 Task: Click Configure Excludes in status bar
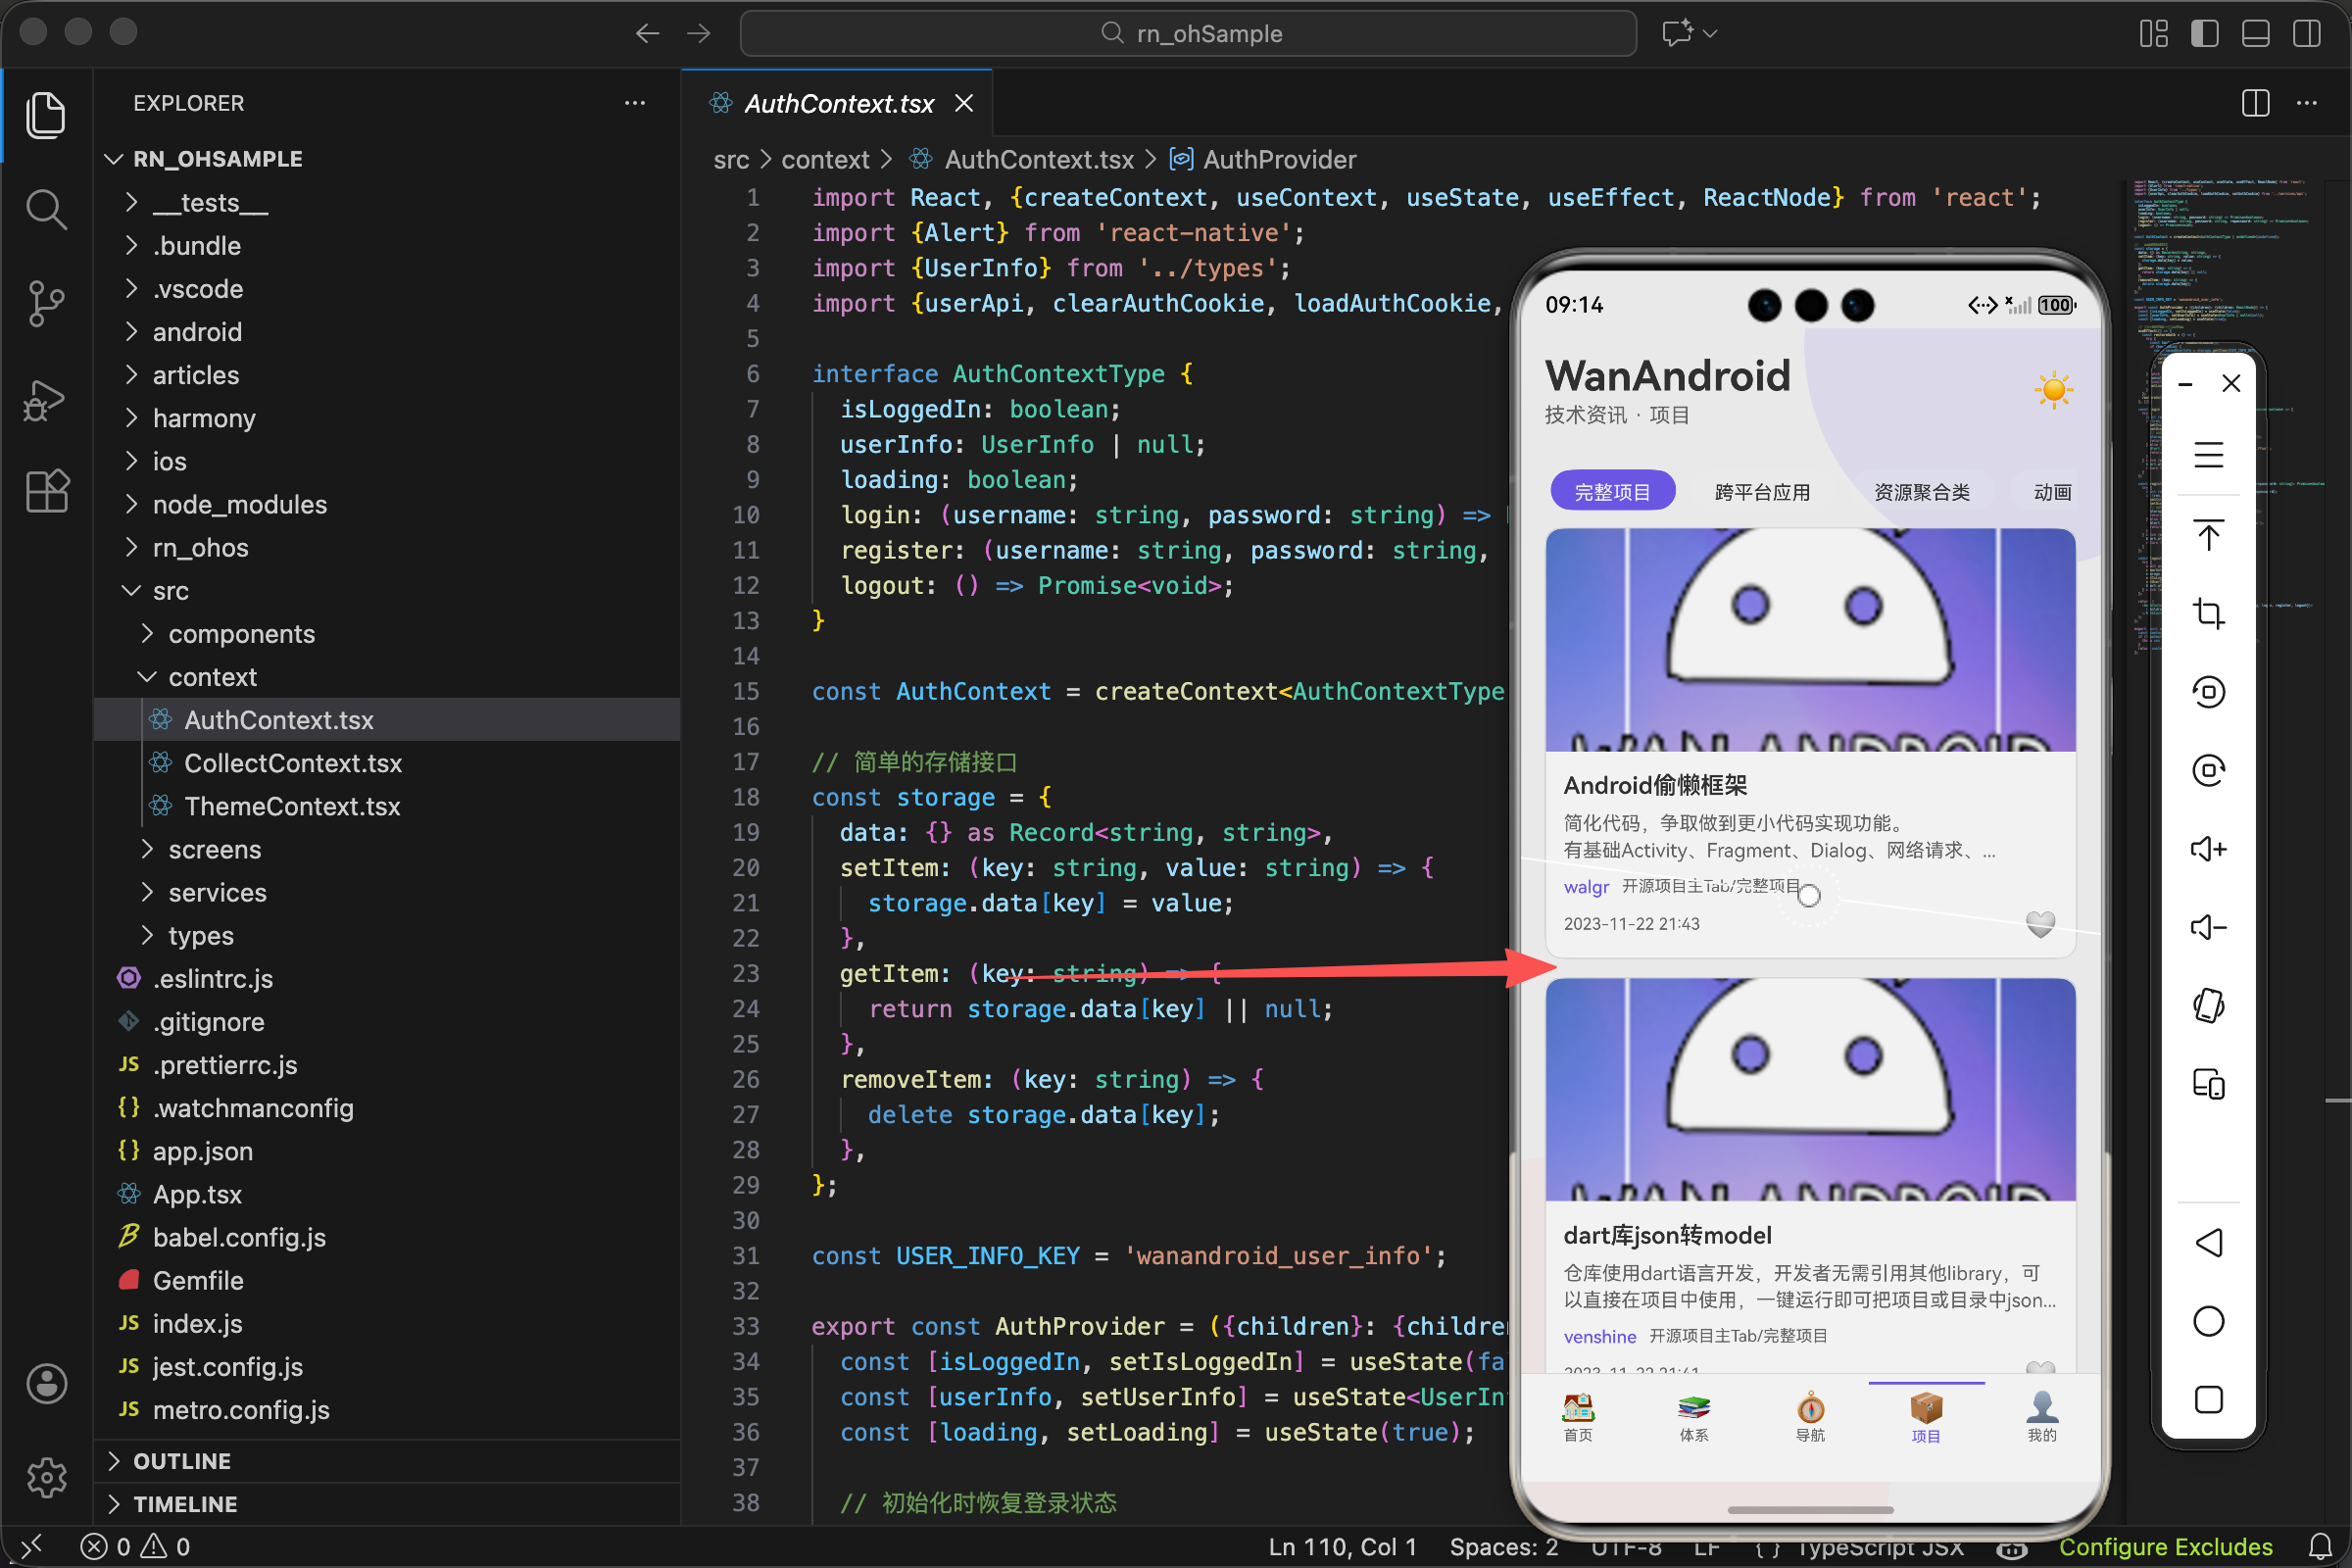pyautogui.click(x=2165, y=1547)
